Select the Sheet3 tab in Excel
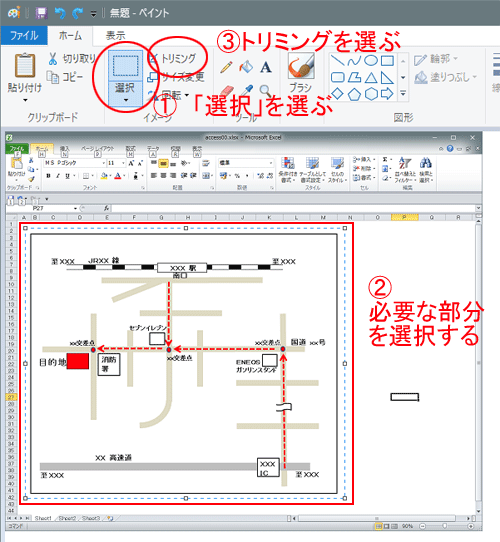The width and height of the screenshot is (500, 542). click(x=91, y=518)
